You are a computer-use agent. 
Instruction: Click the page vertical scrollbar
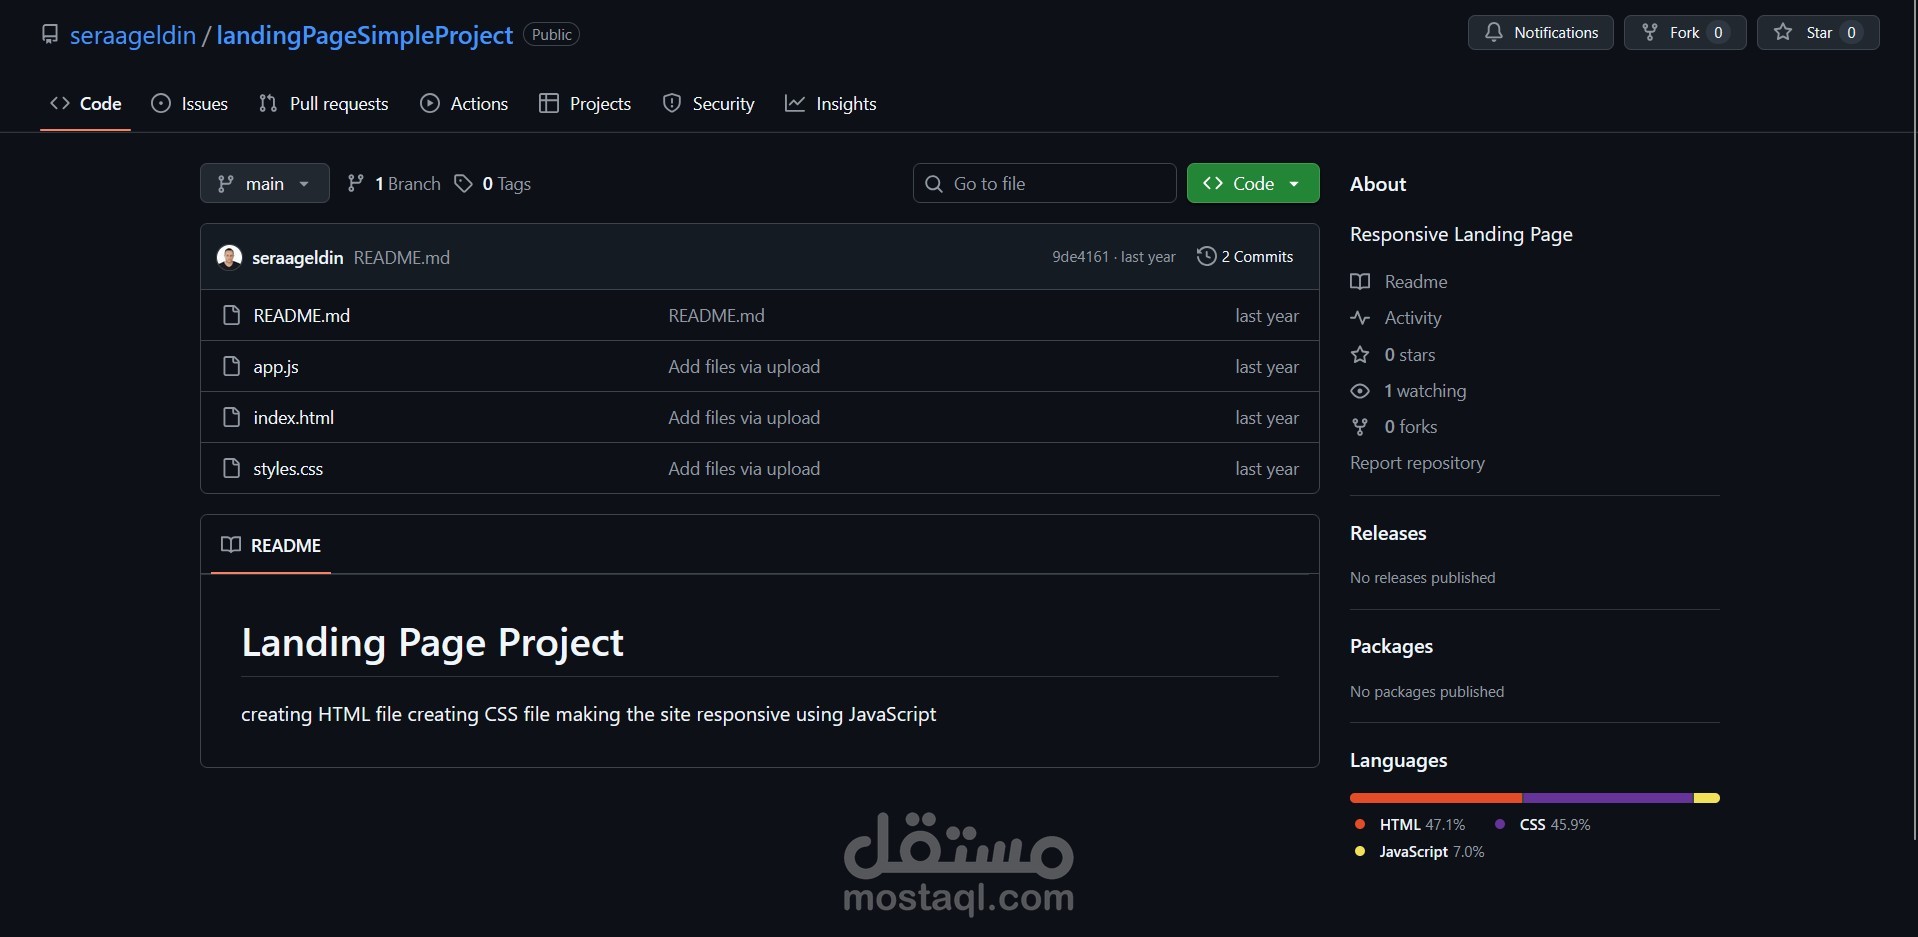coord(1913,420)
